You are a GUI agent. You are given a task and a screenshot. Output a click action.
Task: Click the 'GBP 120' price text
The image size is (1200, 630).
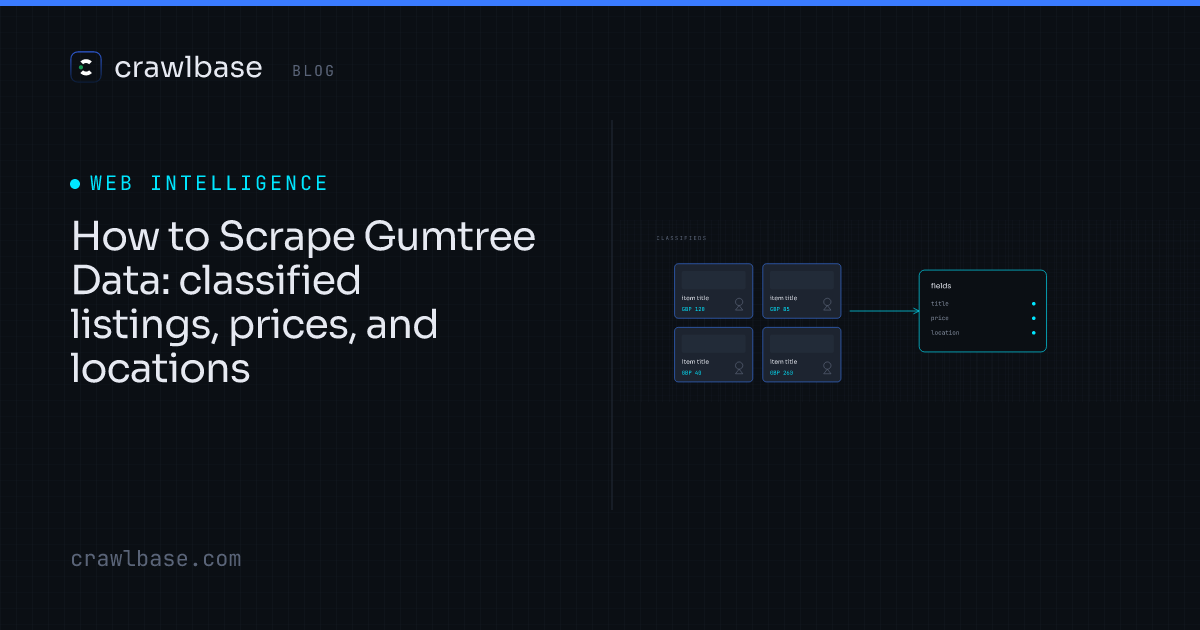click(693, 309)
